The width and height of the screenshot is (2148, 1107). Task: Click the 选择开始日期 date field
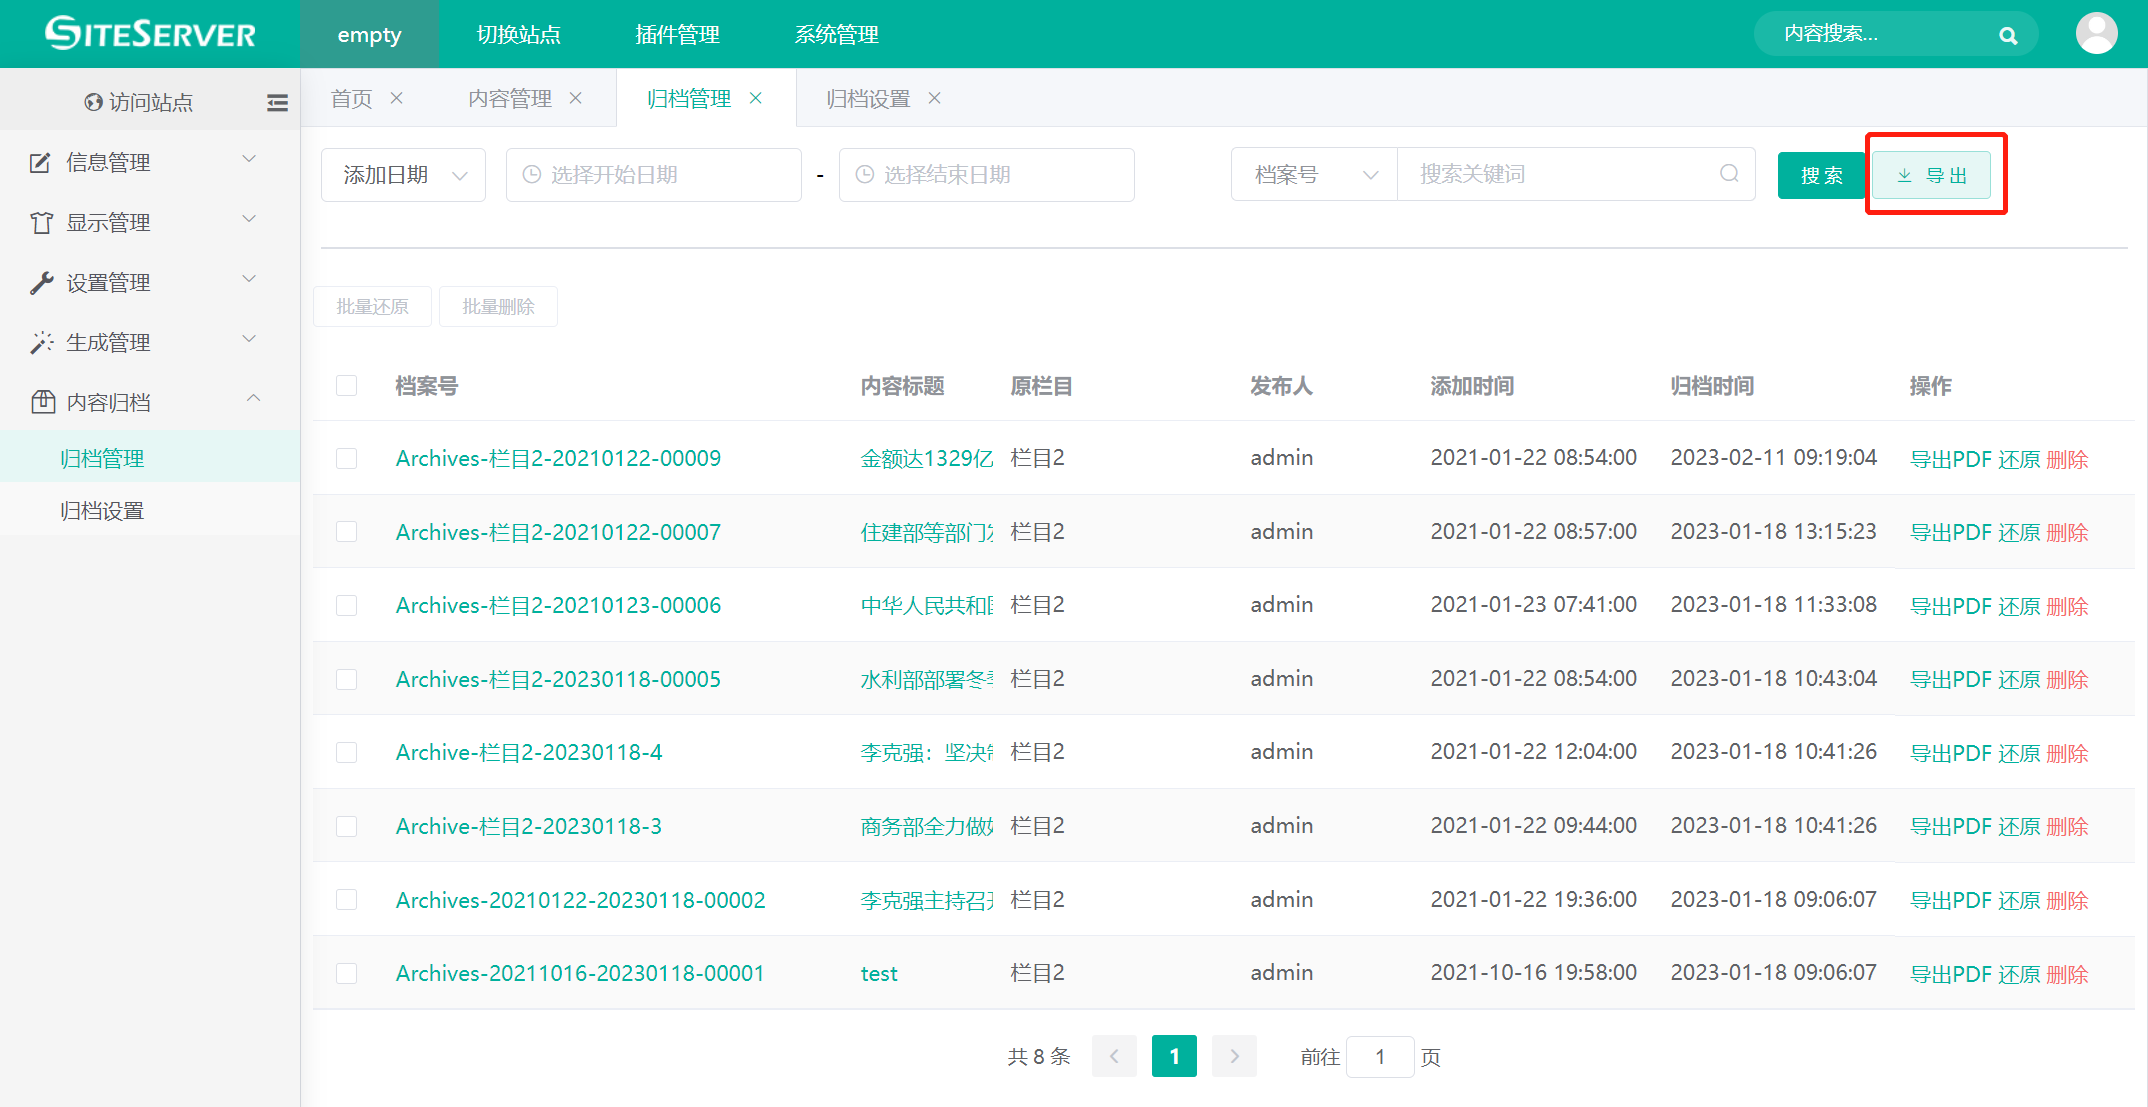(654, 175)
